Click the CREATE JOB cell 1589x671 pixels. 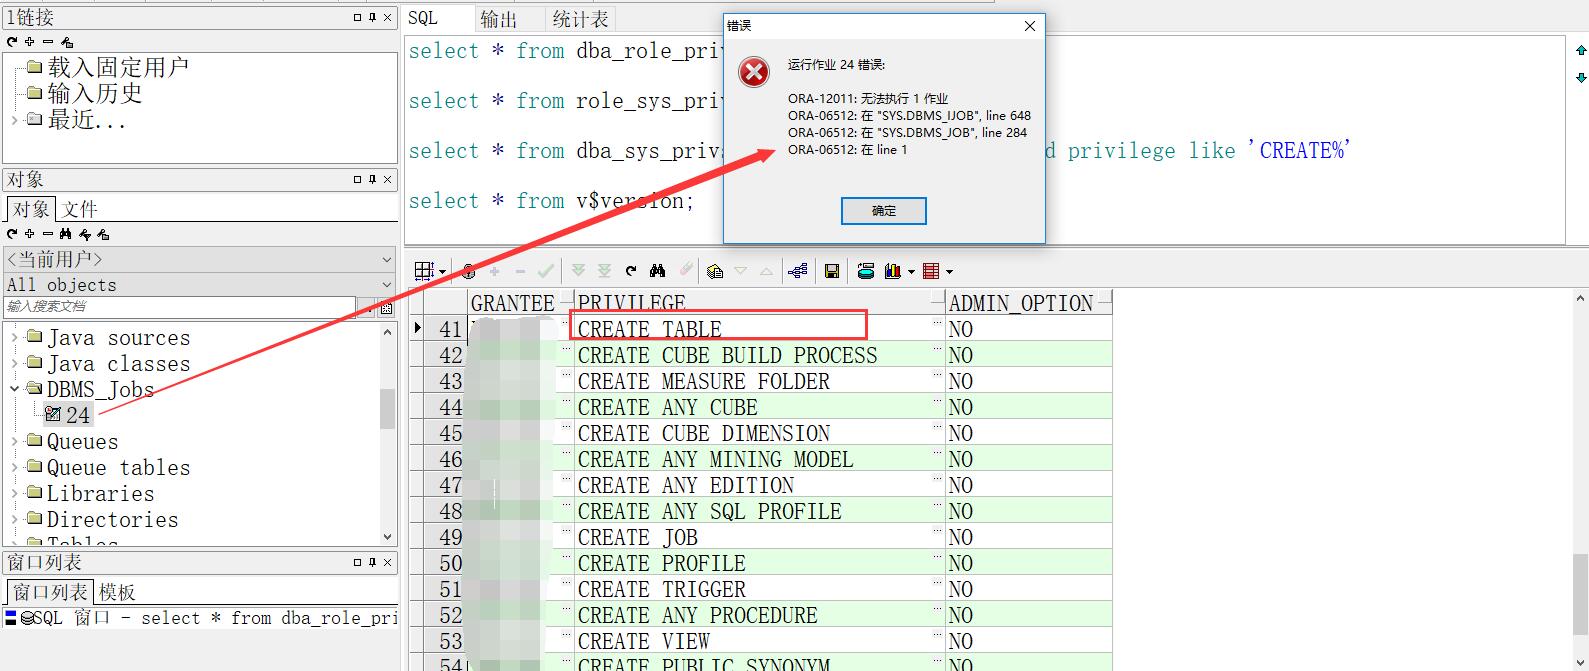pyautogui.click(x=759, y=537)
